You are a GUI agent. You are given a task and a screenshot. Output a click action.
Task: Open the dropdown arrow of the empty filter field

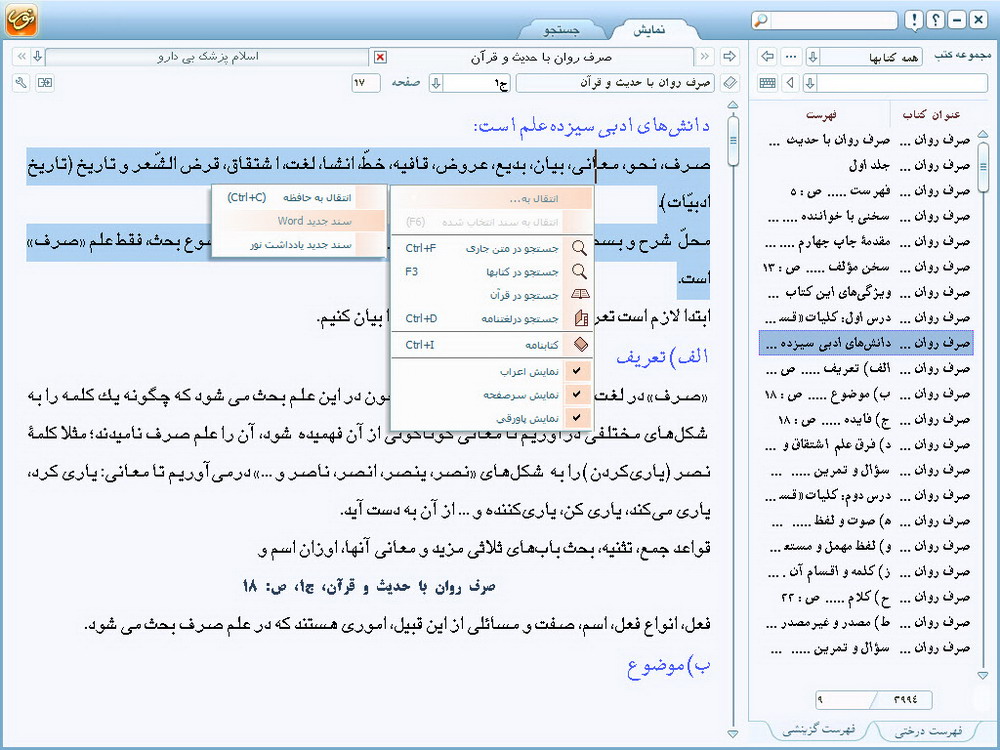coord(810,83)
